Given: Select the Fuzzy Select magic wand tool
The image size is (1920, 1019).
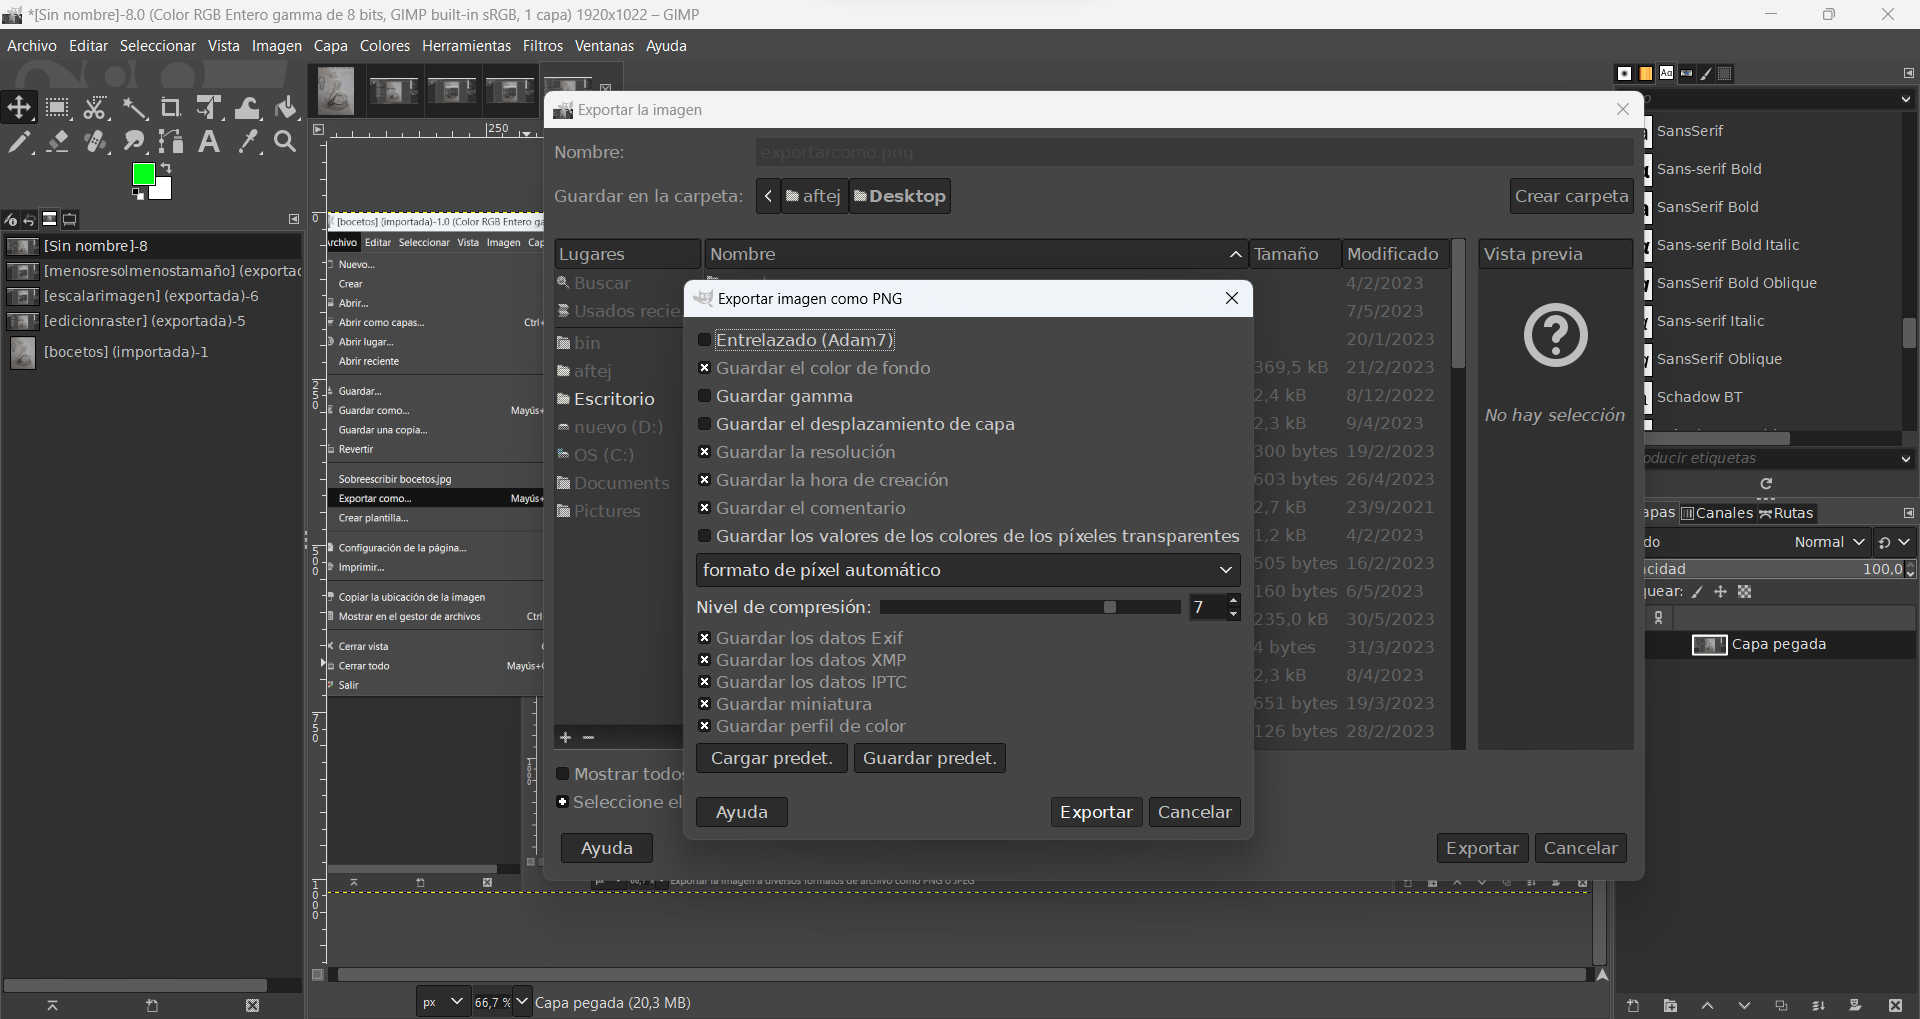Looking at the screenshot, I should pos(133,108).
